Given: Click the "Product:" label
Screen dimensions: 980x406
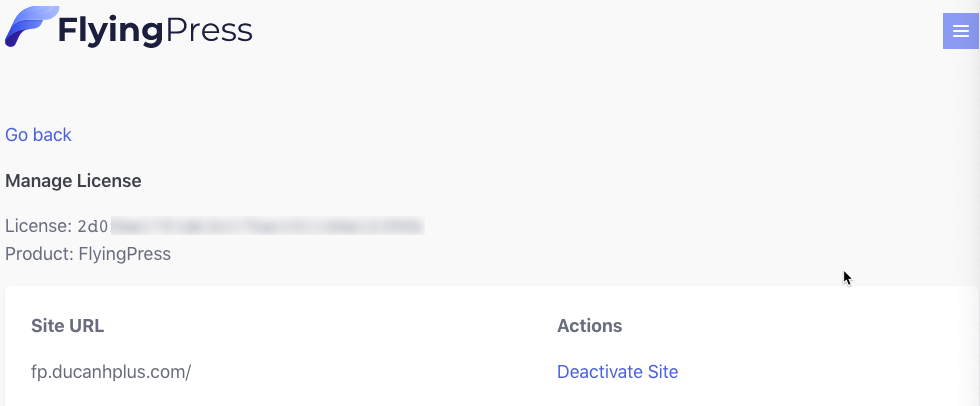Looking at the screenshot, I should 39,254.
